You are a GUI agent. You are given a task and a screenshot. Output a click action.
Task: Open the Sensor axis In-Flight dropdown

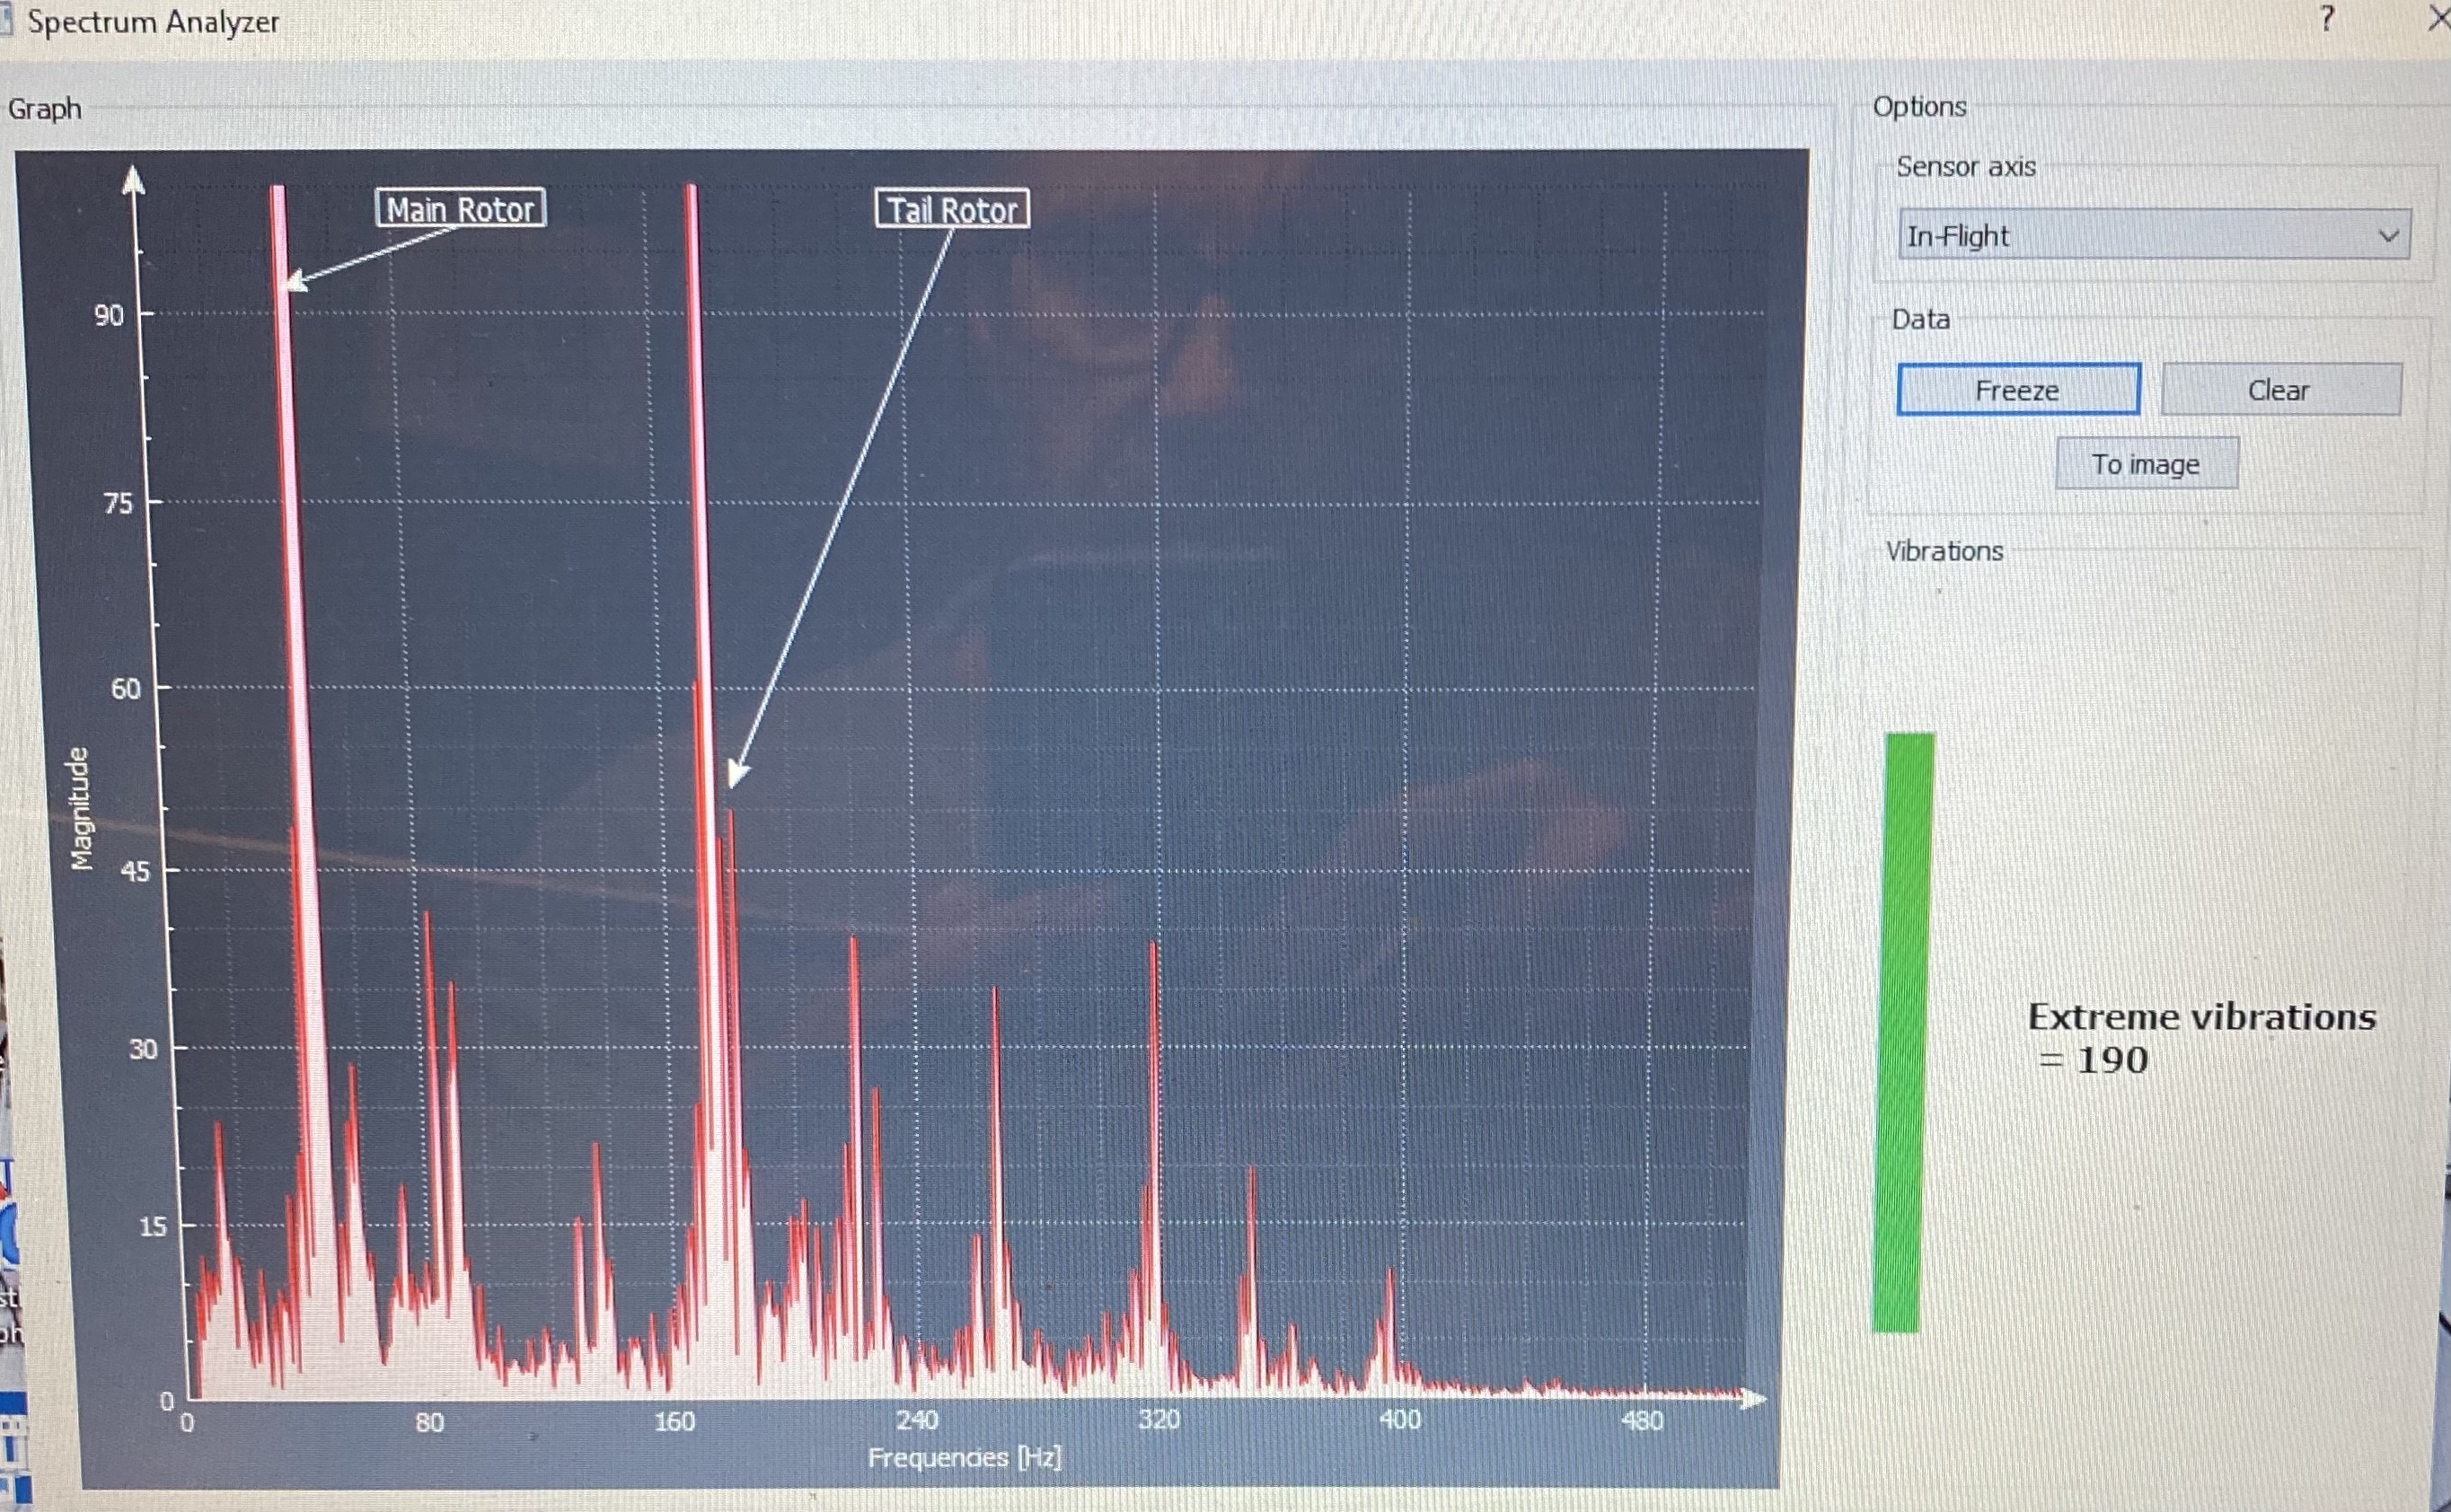click(2150, 236)
